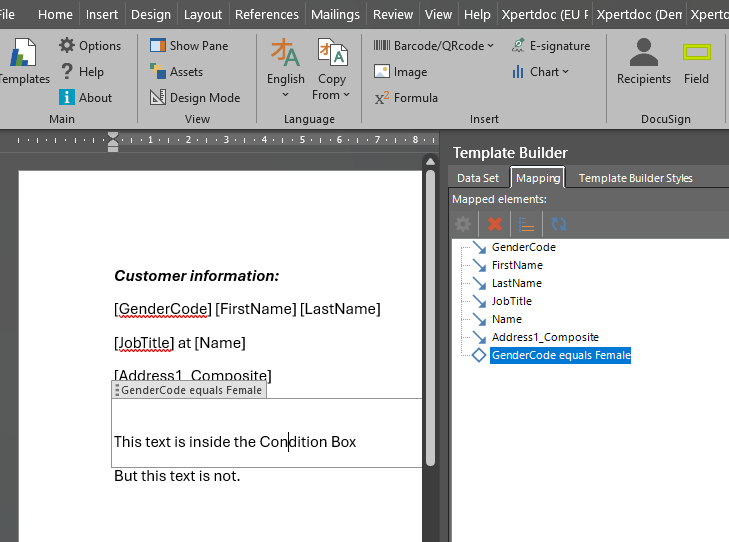This screenshot has height=542, width=729.
Task: Open the View ribbon tab
Action: [x=438, y=14]
